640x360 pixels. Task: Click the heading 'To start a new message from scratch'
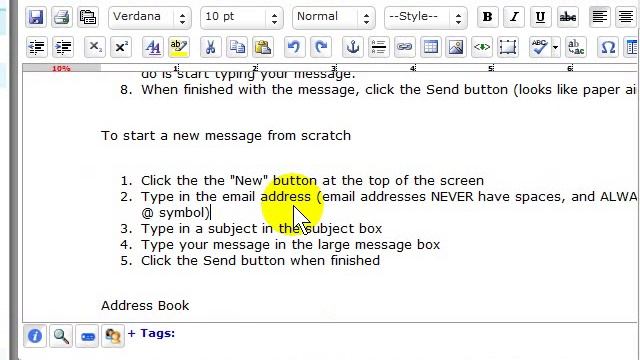point(226,136)
